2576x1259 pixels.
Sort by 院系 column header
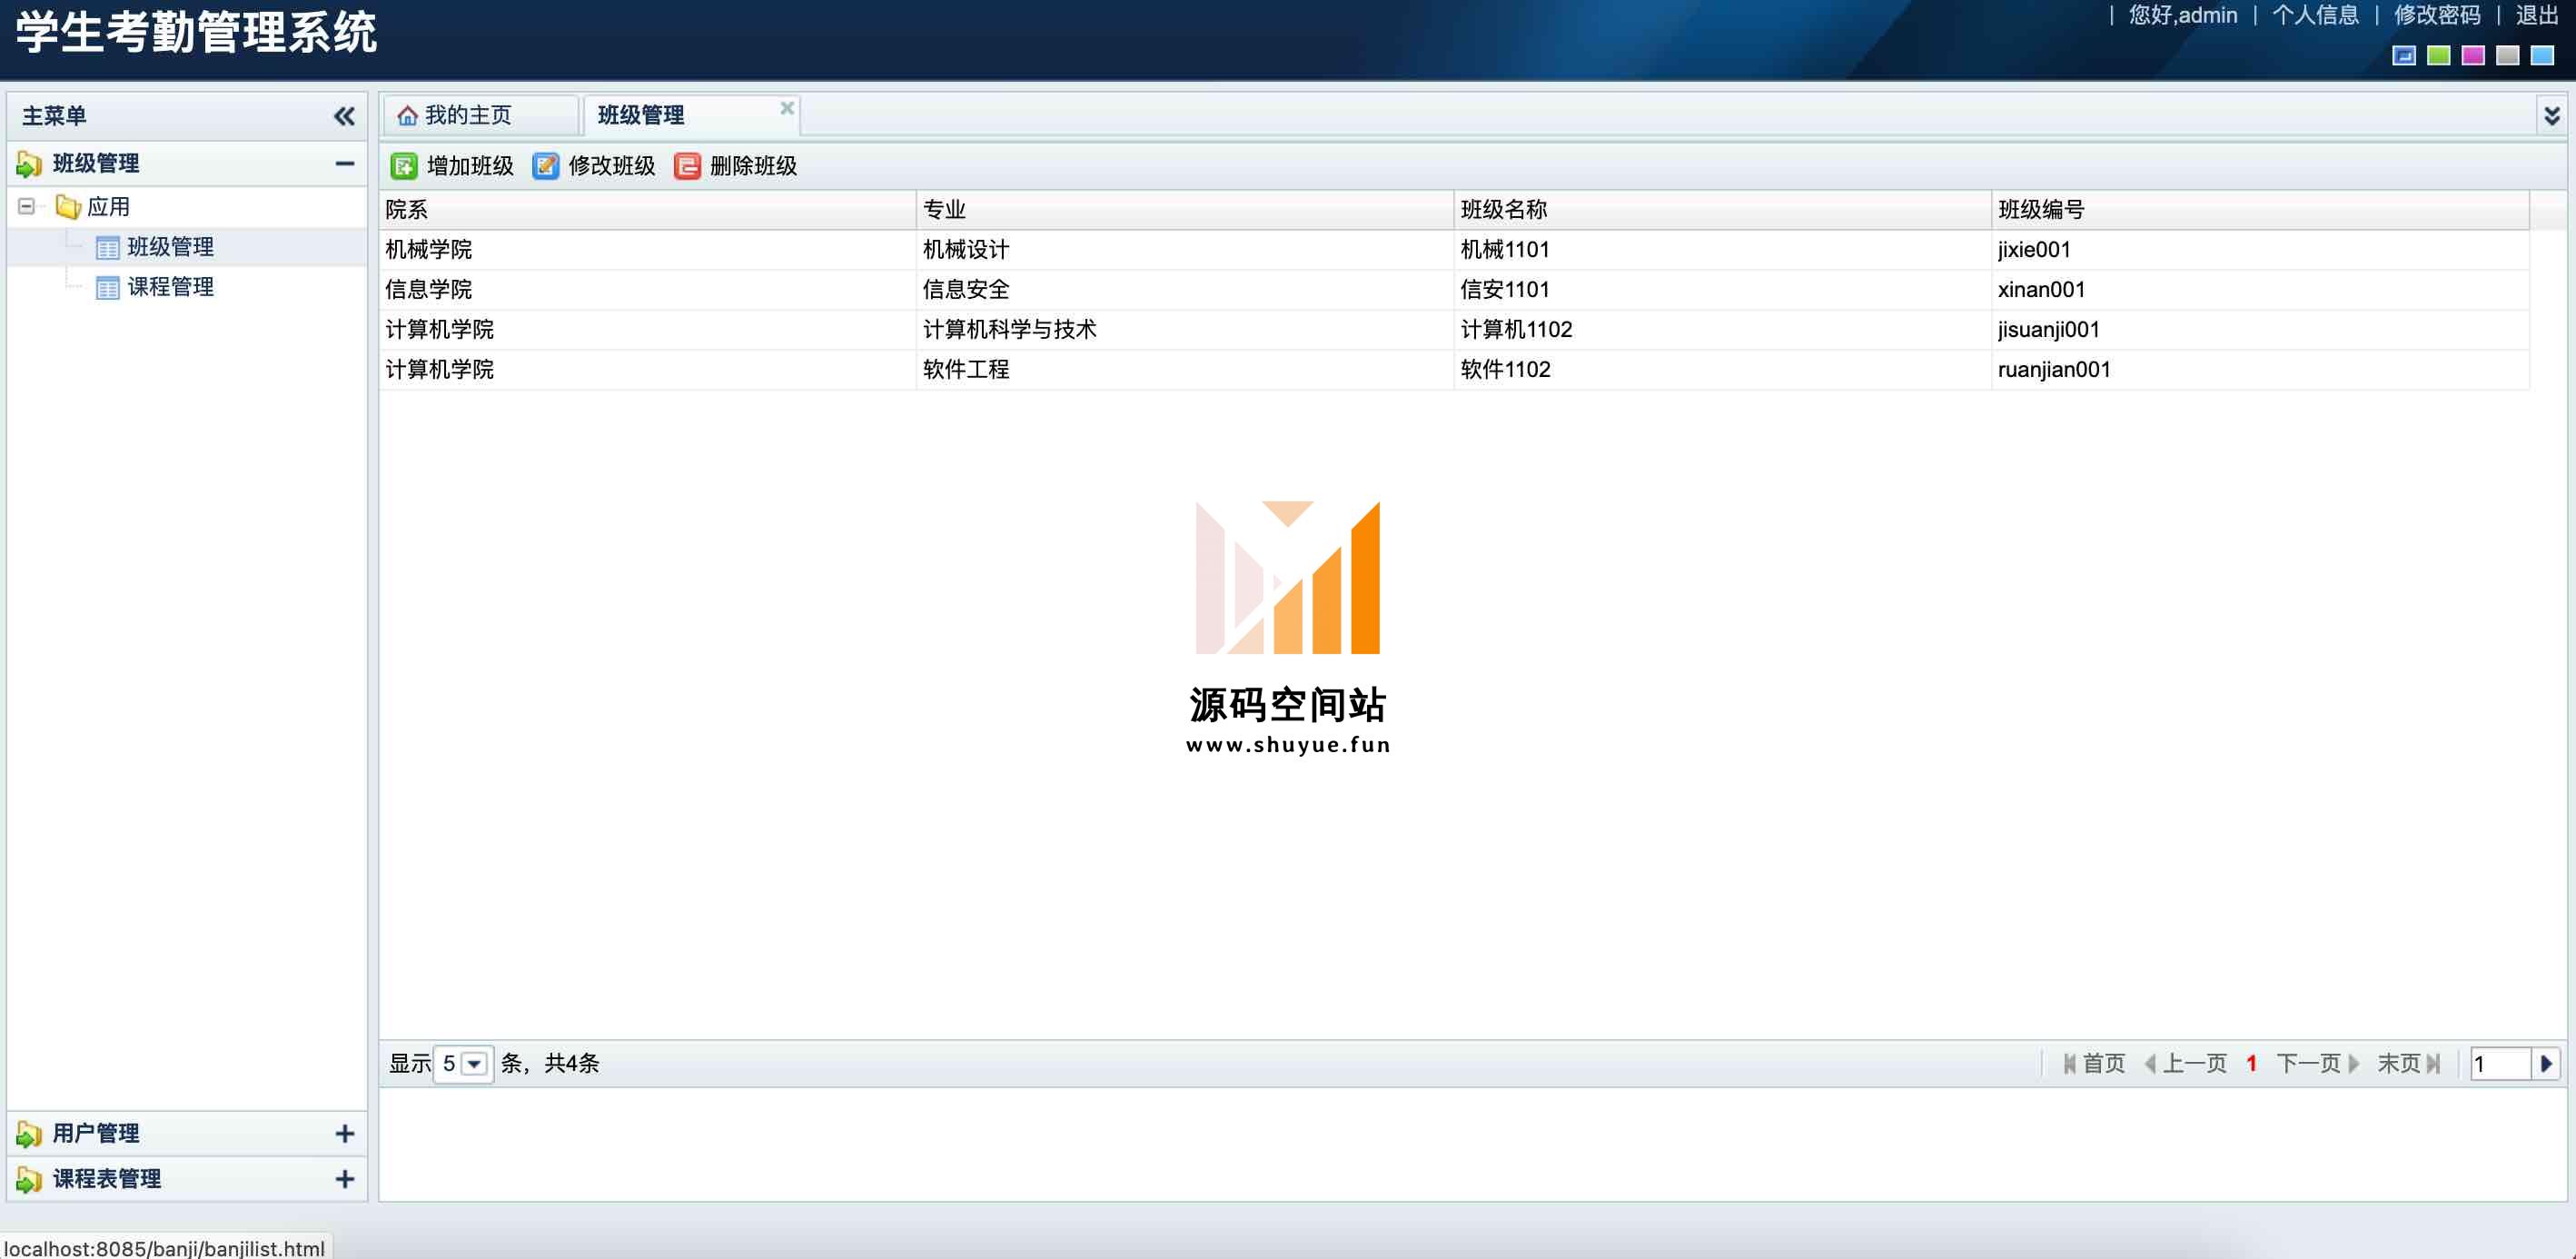point(647,210)
